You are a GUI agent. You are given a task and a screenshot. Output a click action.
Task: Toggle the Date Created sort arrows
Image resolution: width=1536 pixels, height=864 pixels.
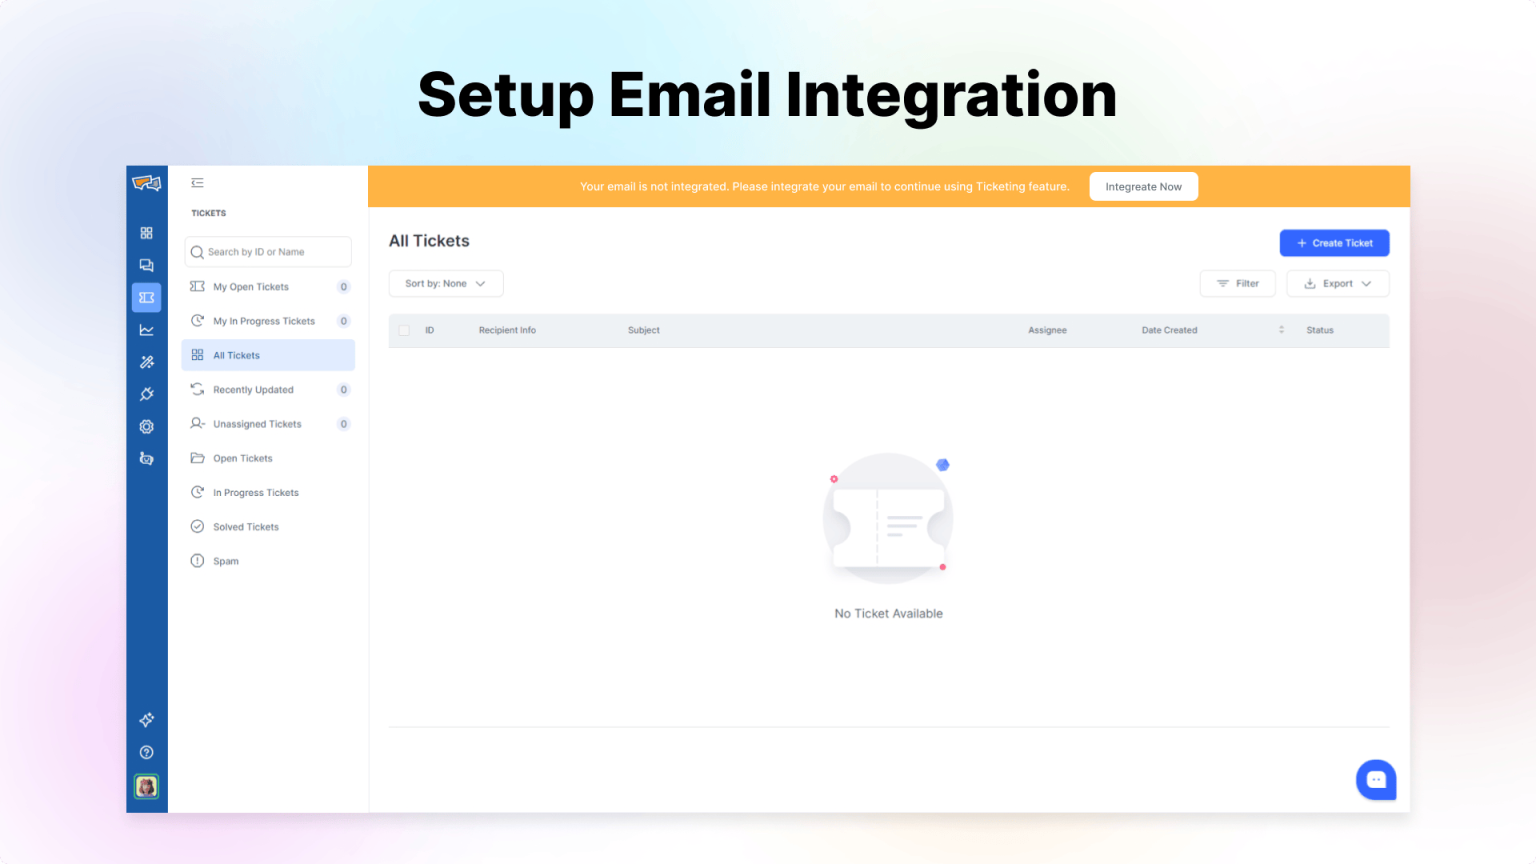[x=1281, y=330]
